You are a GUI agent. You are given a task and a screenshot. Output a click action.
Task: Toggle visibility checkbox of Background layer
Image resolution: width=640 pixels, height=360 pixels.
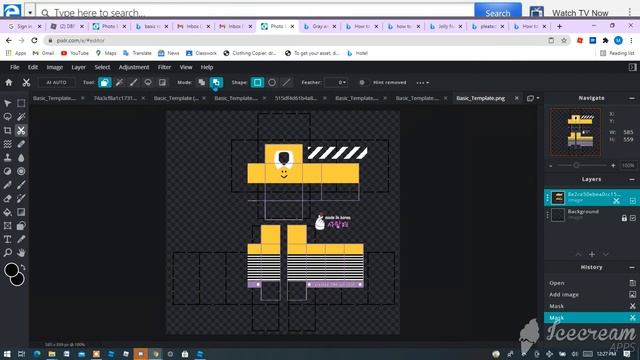(x=633, y=218)
